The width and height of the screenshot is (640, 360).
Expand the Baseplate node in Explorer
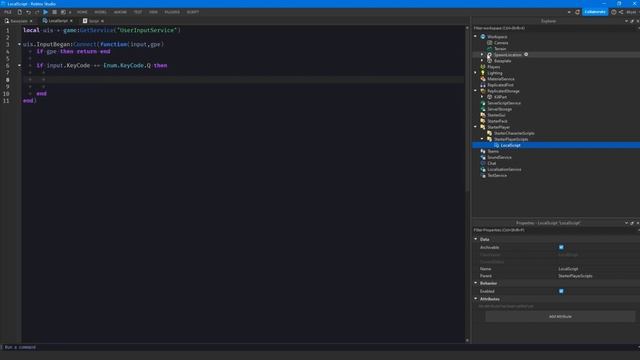(x=482, y=60)
